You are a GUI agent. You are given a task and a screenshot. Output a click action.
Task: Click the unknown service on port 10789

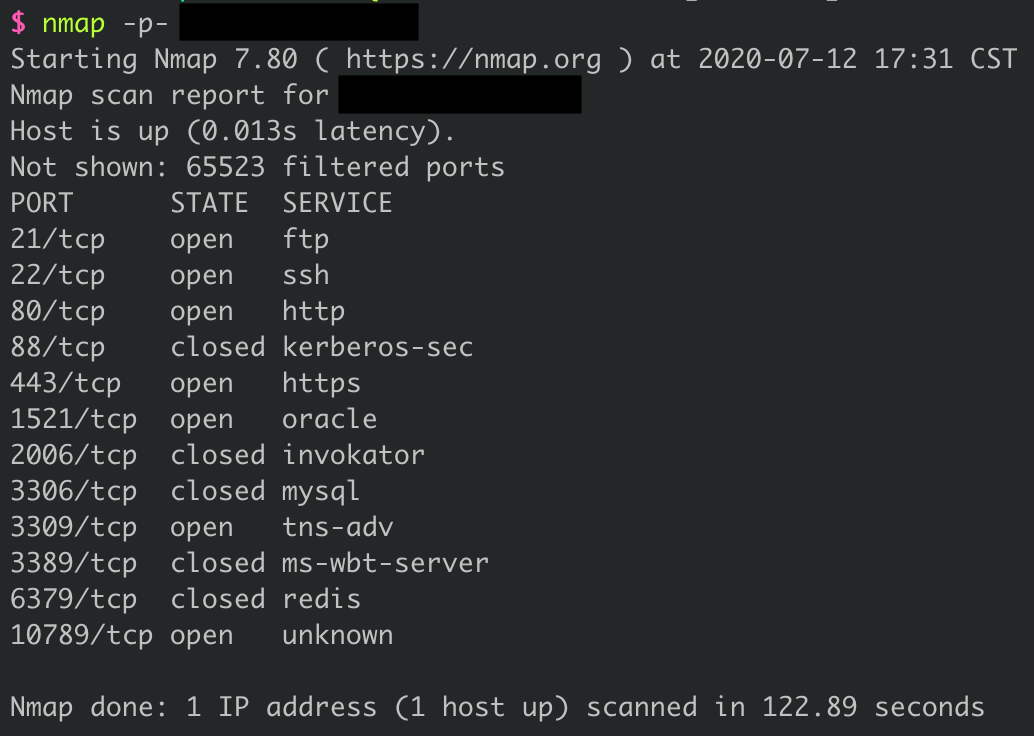[x=337, y=635]
